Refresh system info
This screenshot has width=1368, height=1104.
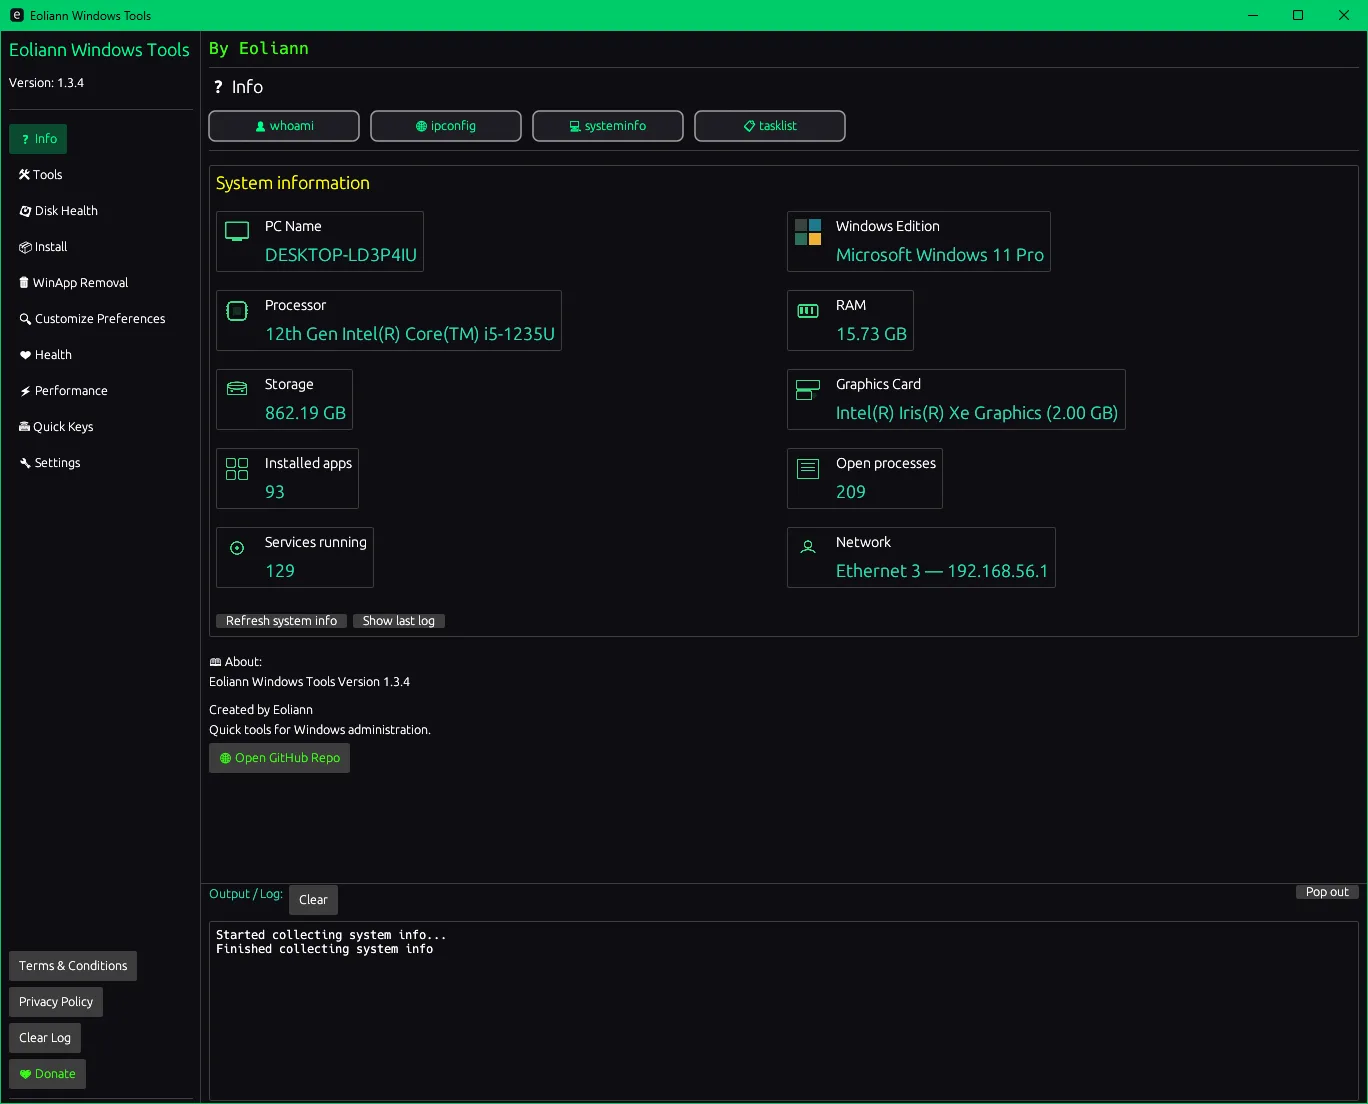(281, 621)
